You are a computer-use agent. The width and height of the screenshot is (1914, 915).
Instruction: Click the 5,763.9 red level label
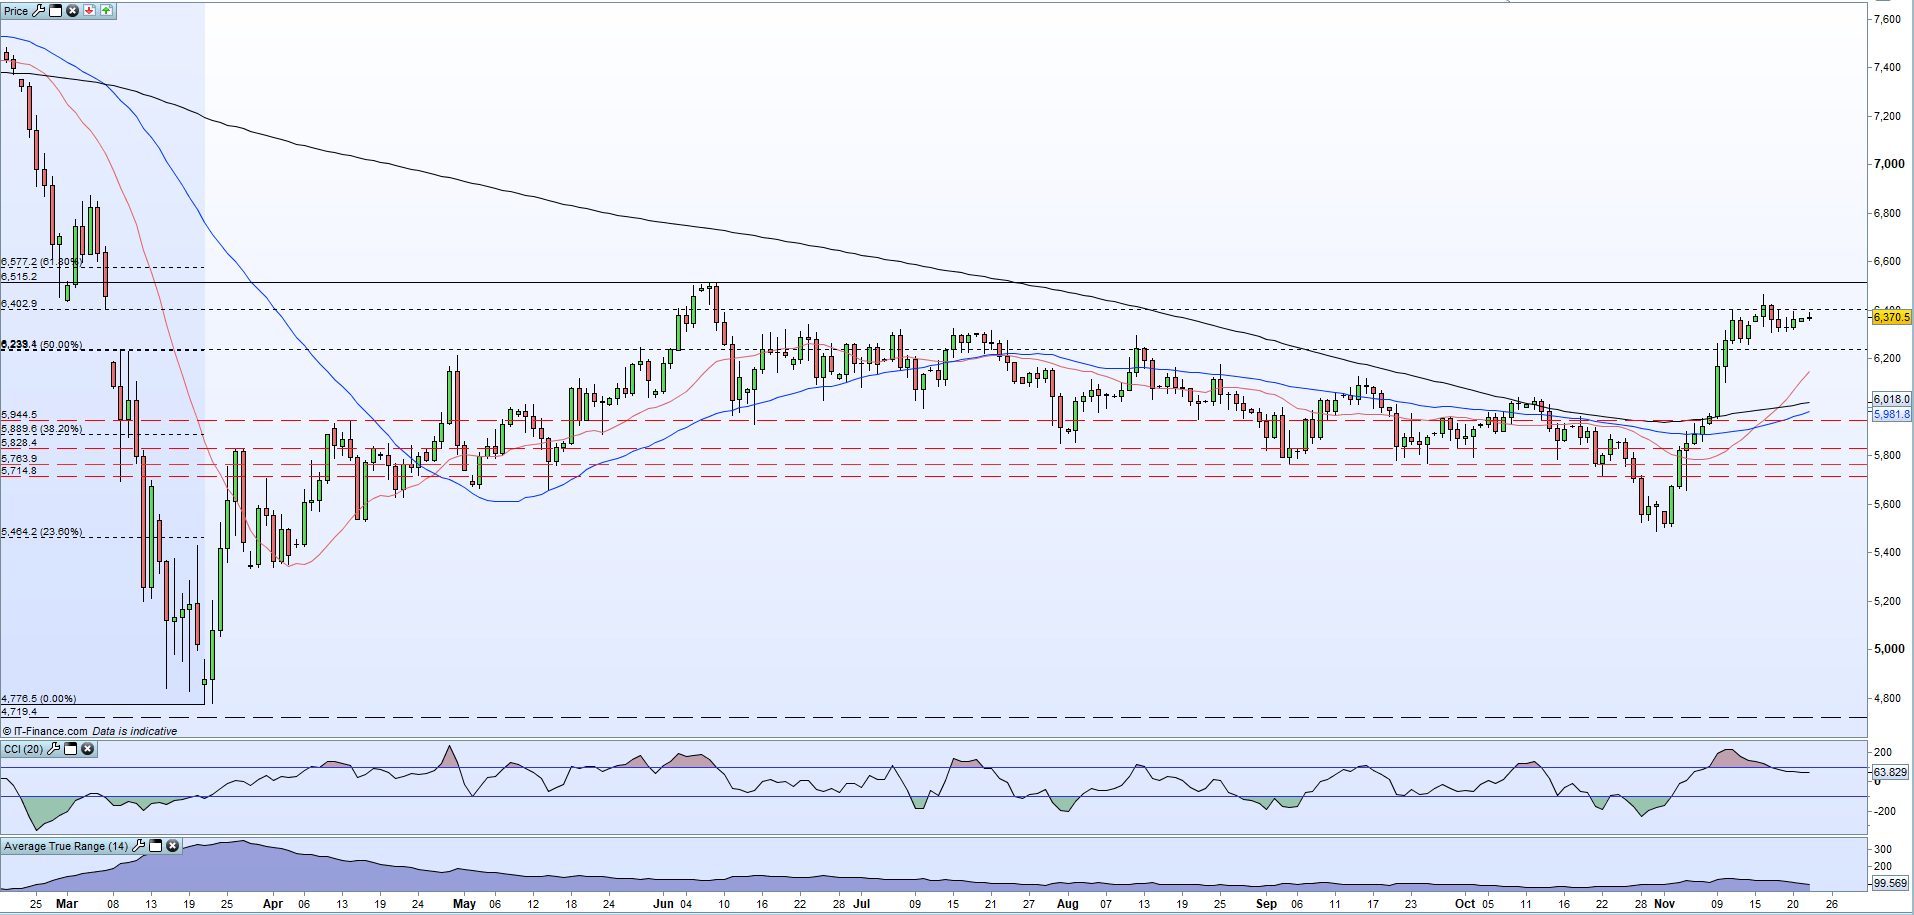[x=19, y=458]
